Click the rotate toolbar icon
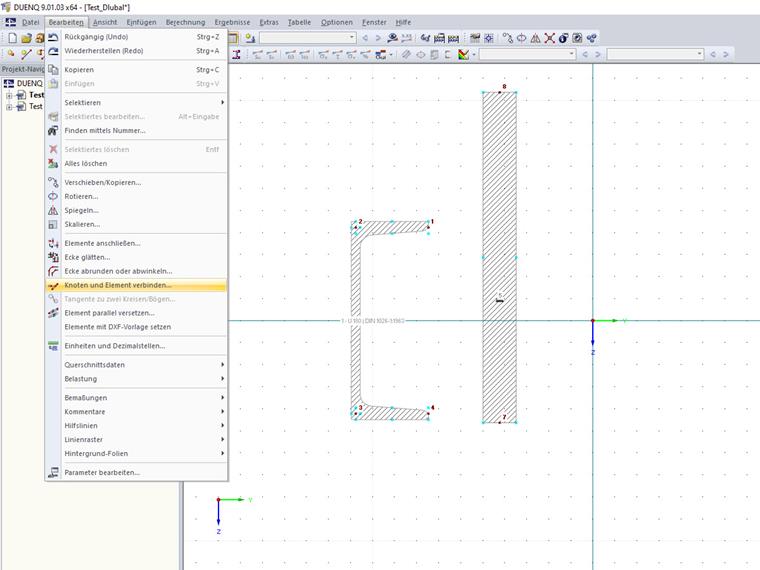Image resolution: width=760 pixels, height=570 pixels. (522, 38)
